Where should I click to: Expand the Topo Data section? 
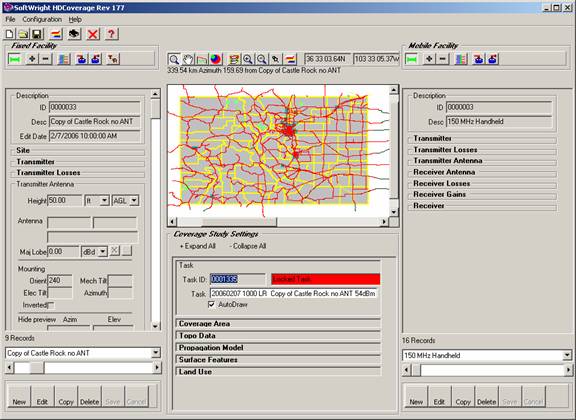pyautogui.click(x=278, y=335)
